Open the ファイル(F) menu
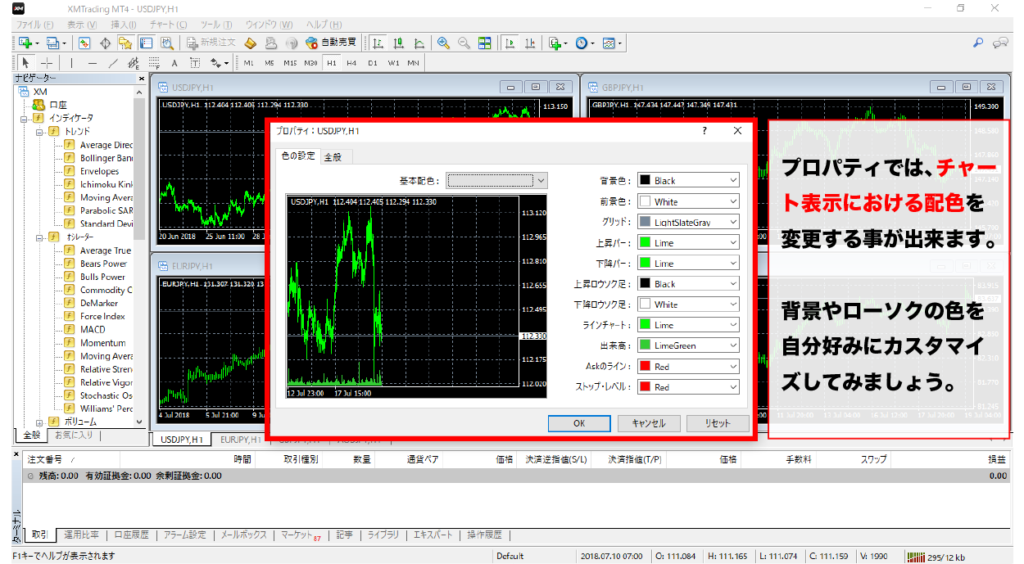The image size is (1024, 564). tap(35, 25)
